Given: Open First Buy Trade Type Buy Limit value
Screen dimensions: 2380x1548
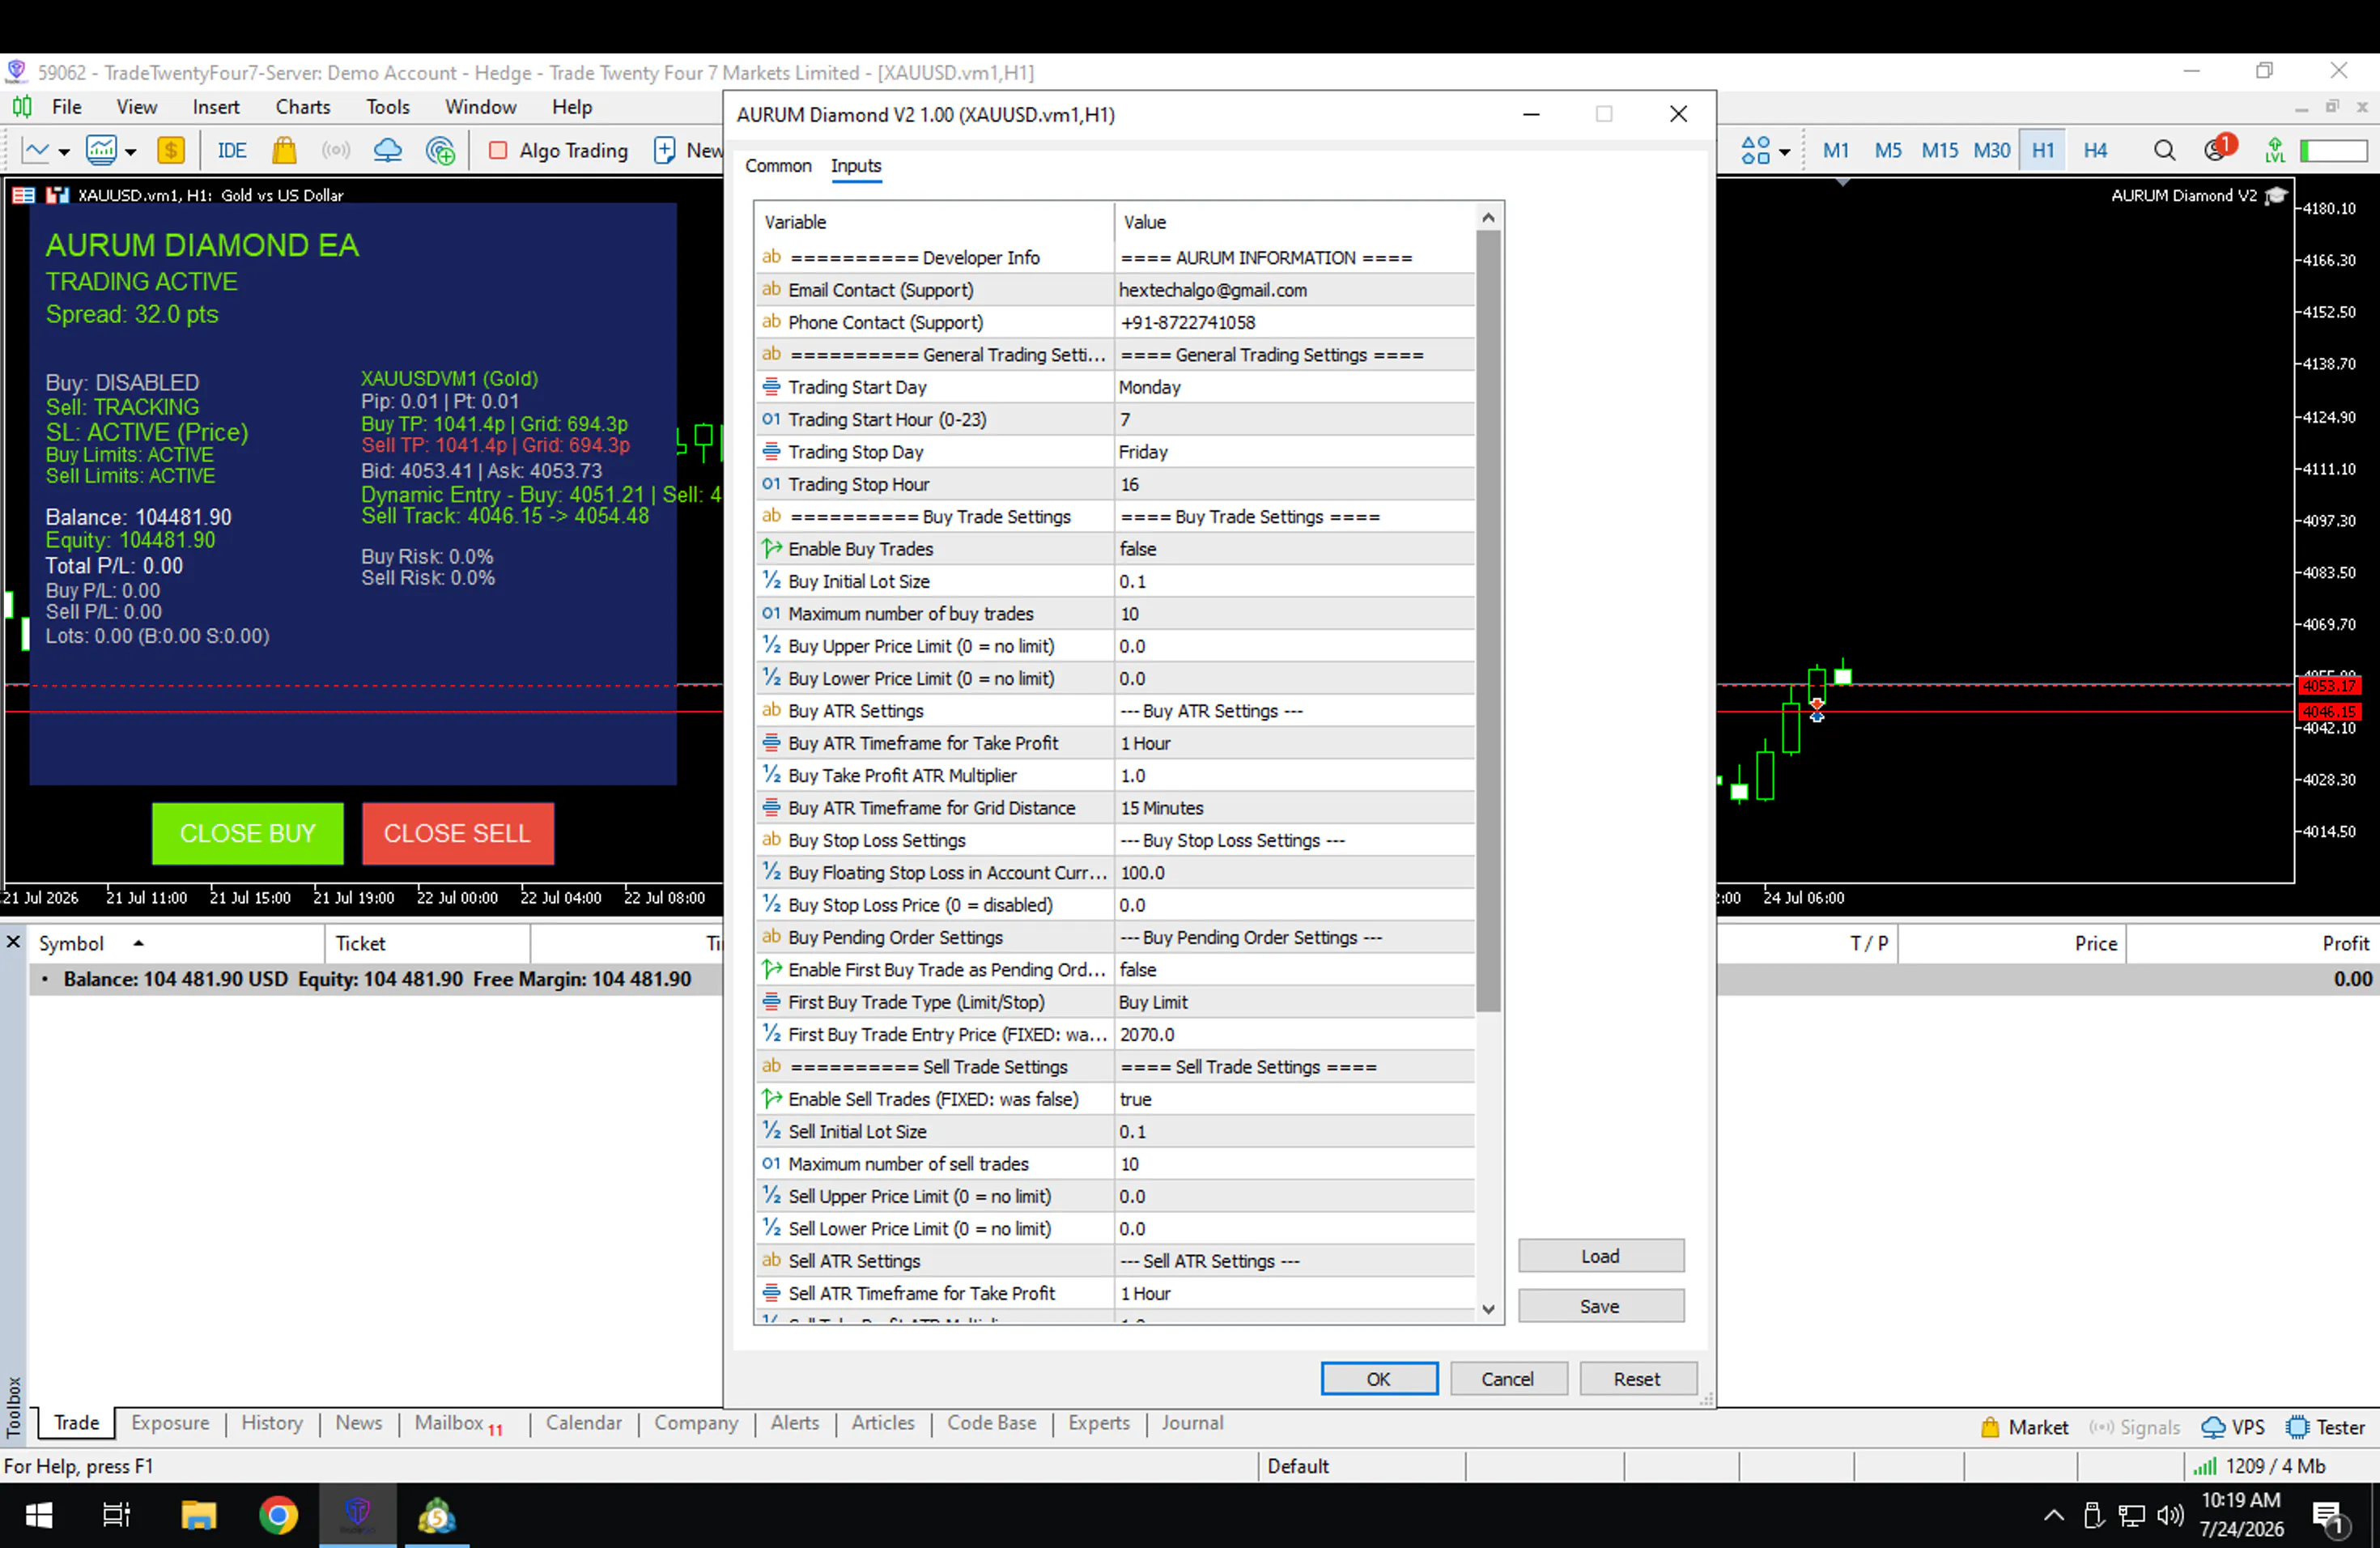Looking at the screenshot, I should click(x=1294, y=1002).
